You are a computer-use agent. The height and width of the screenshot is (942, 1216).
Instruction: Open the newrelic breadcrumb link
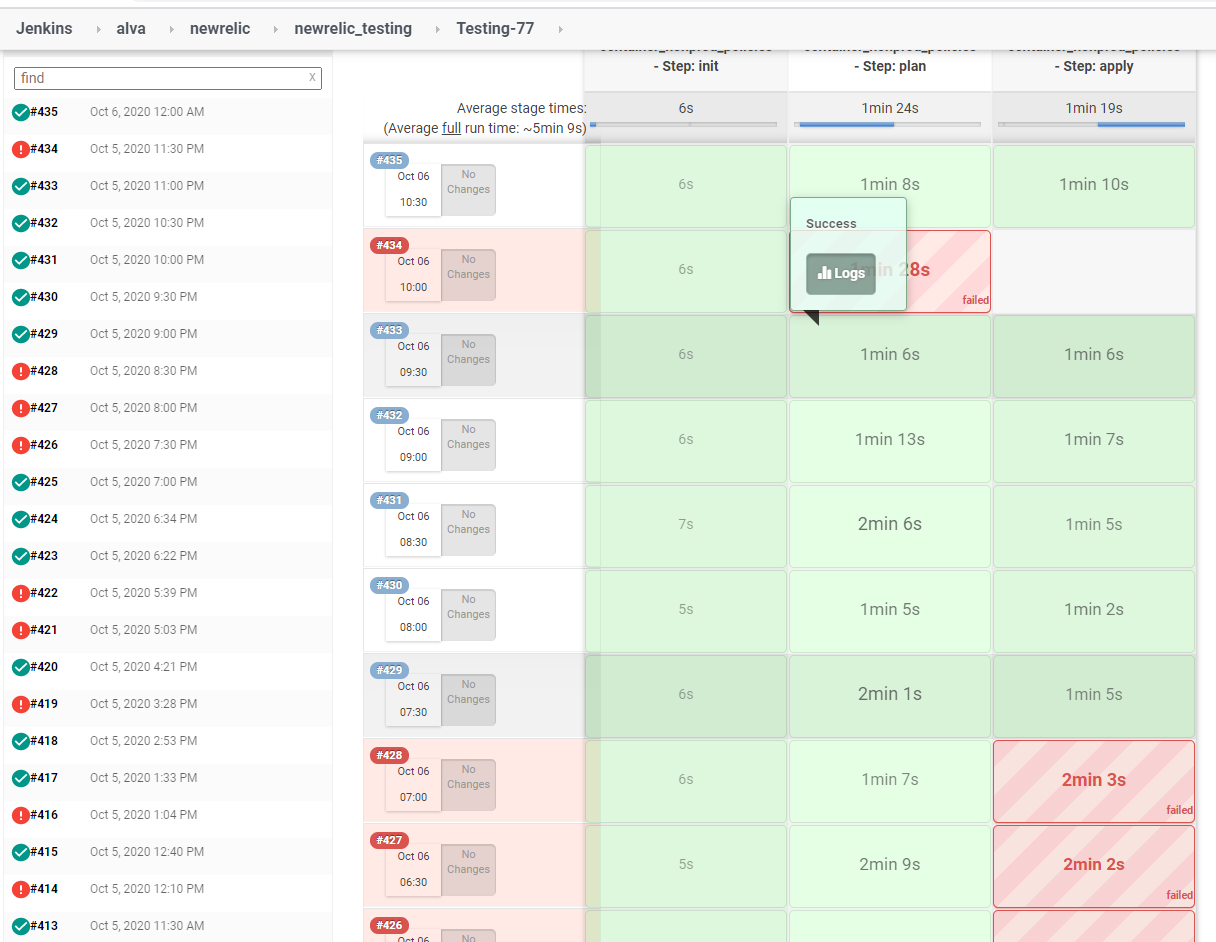coord(220,28)
